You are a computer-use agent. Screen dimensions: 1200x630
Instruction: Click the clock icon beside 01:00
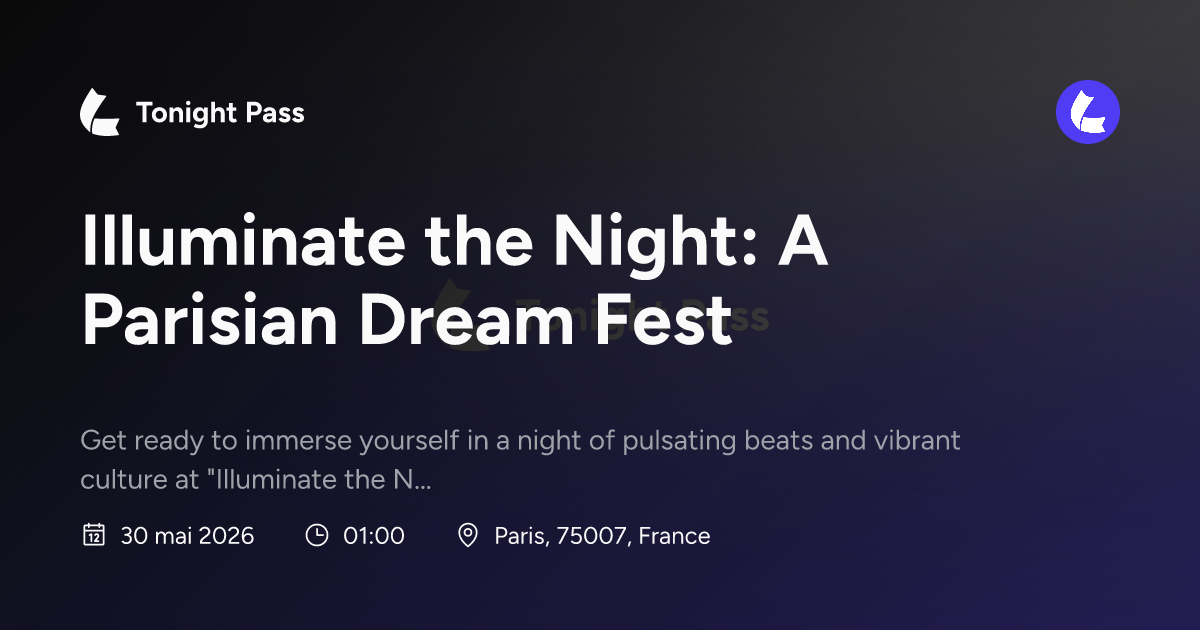point(316,535)
